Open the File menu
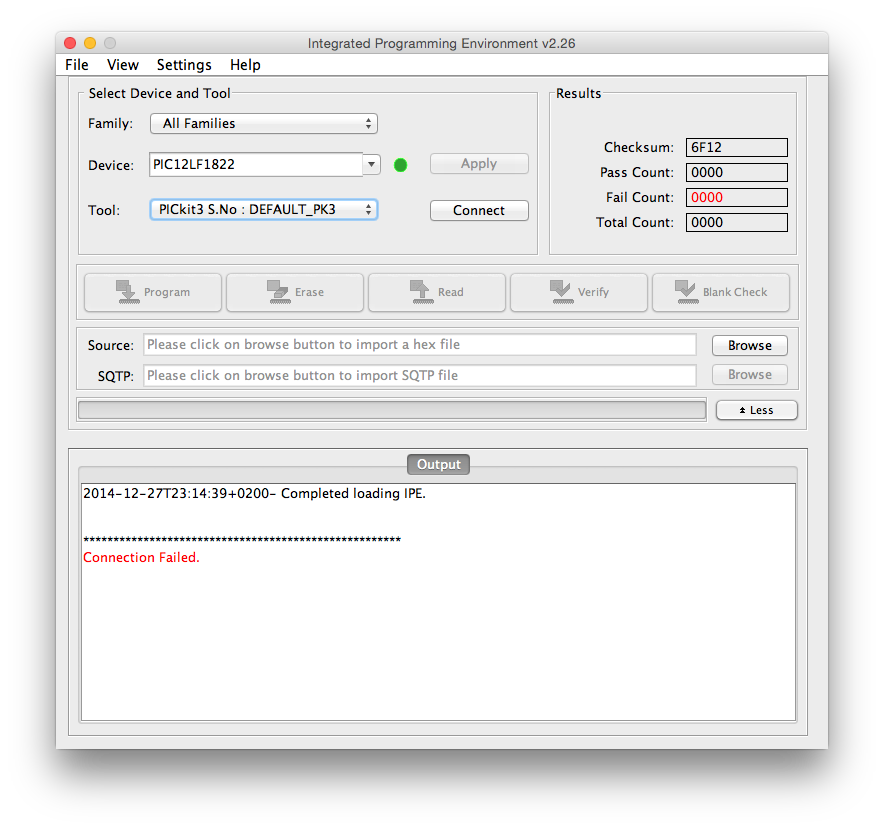The image size is (884, 829). 77,65
